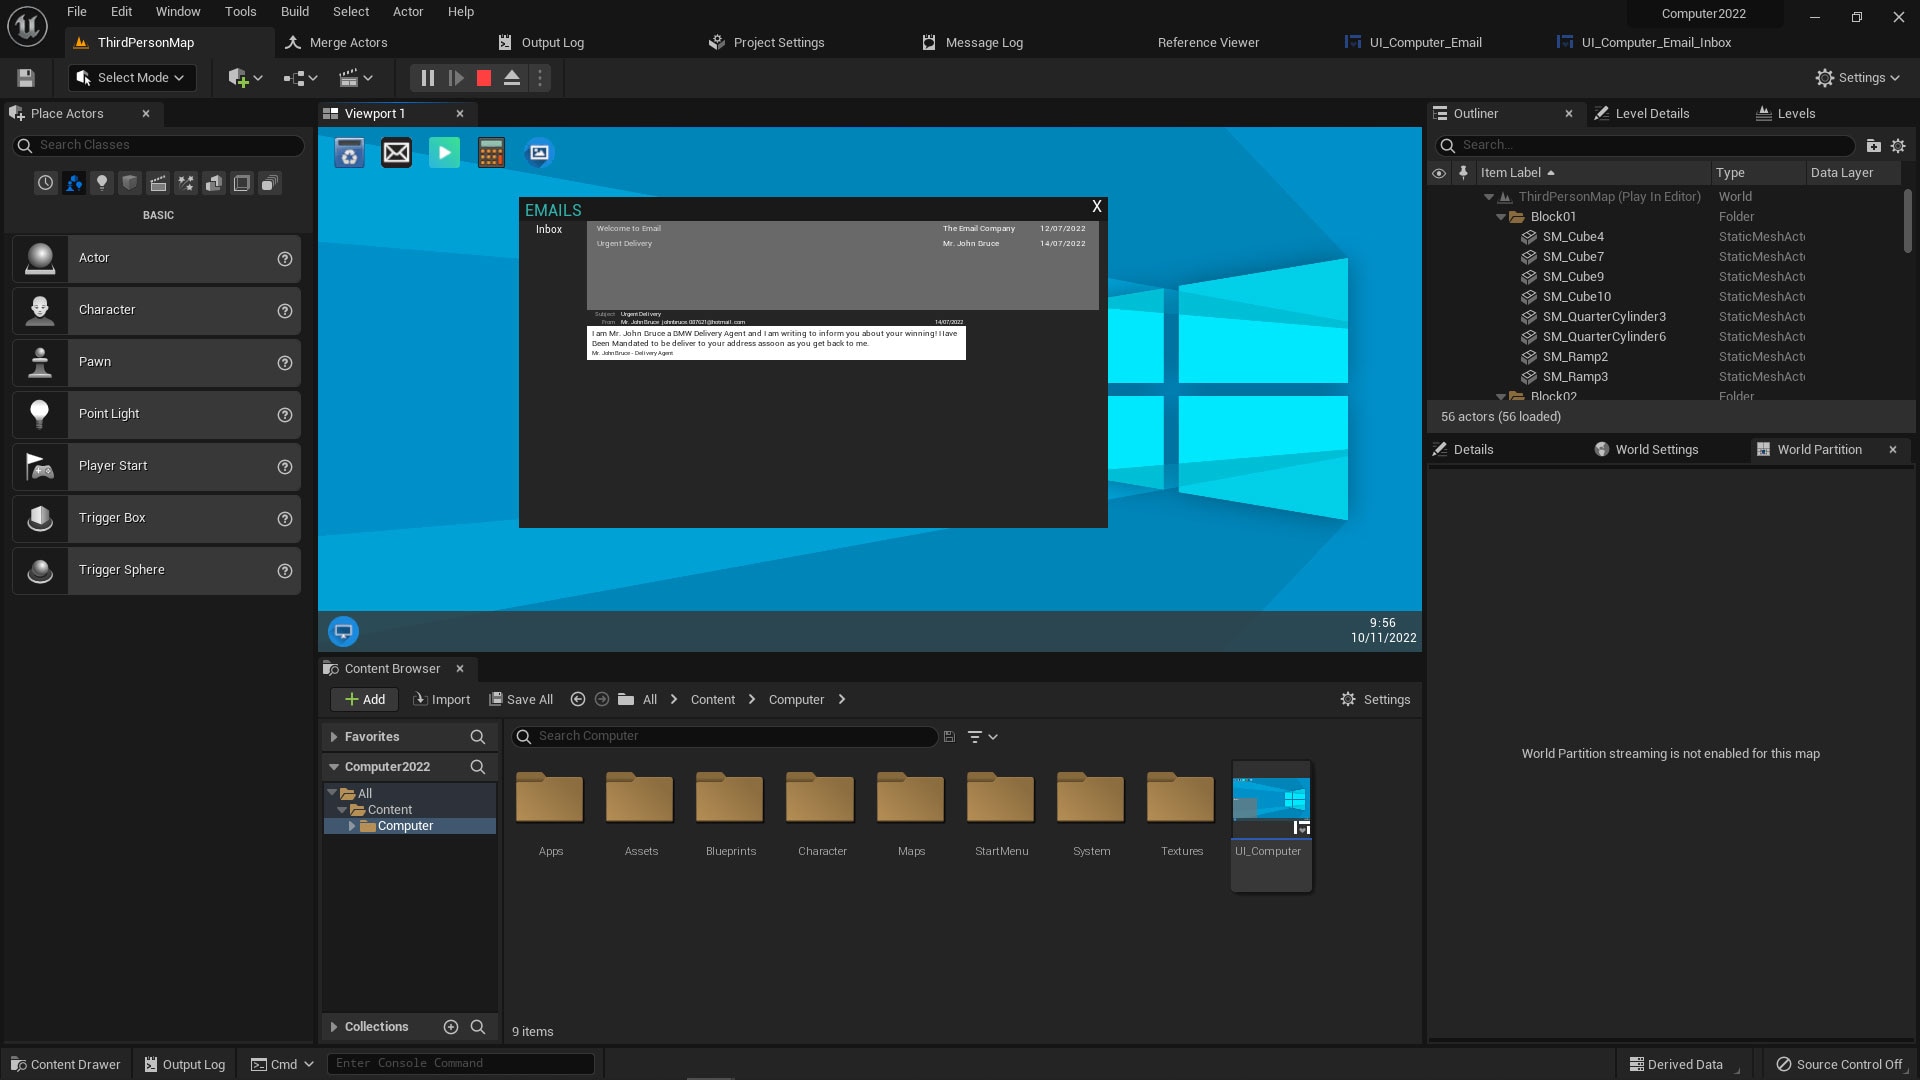
Task: Click the recycle bin desktop icon in viewport
Action: (x=349, y=153)
